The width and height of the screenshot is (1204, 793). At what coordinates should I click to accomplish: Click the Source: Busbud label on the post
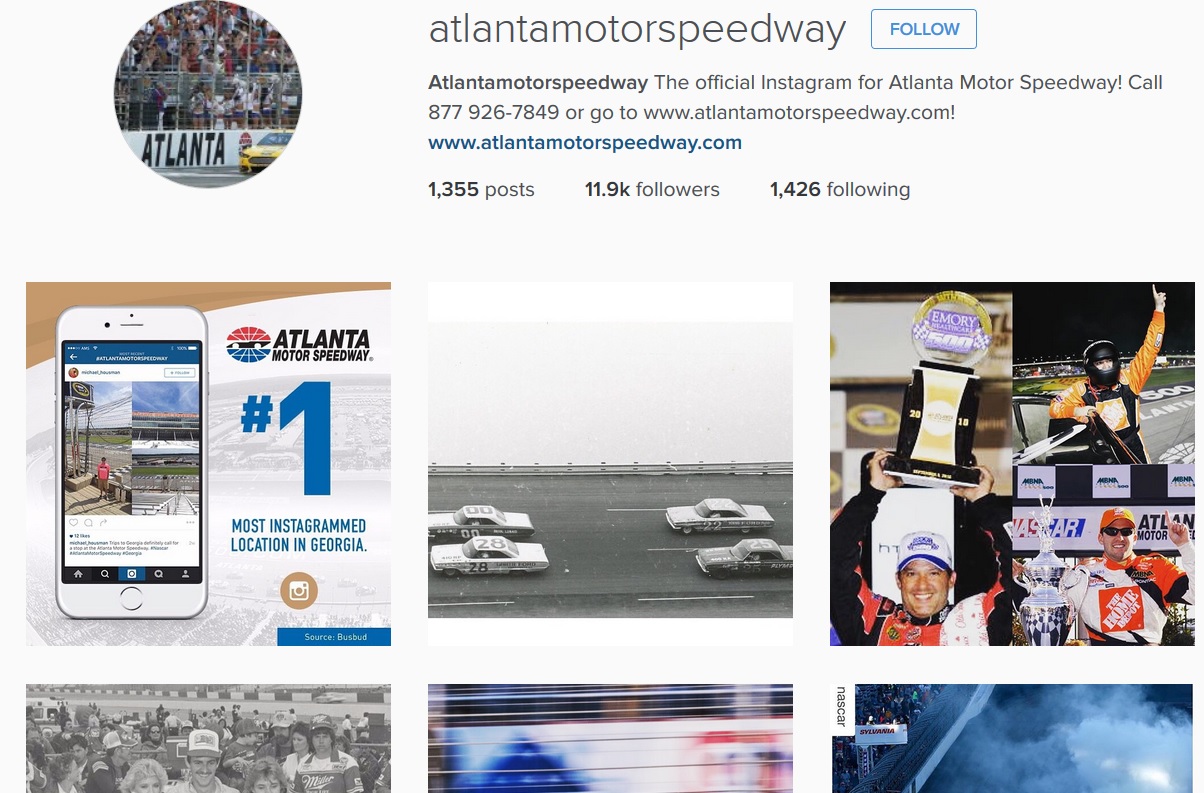click(x=334, y=636)
